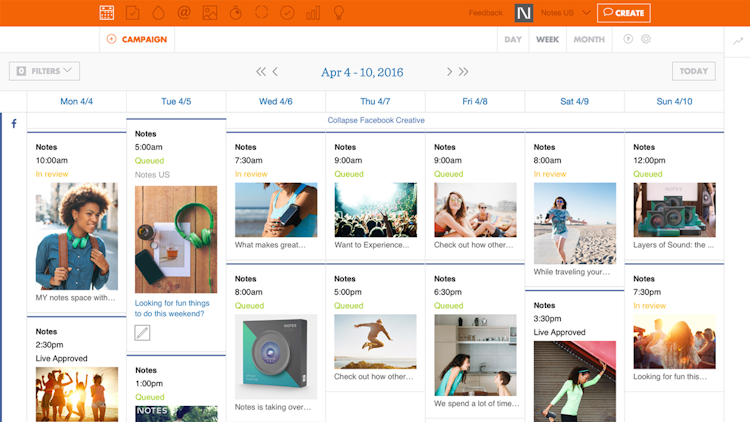
Task: Select the Mon 4/4 column header
Action: click(77, 101)
